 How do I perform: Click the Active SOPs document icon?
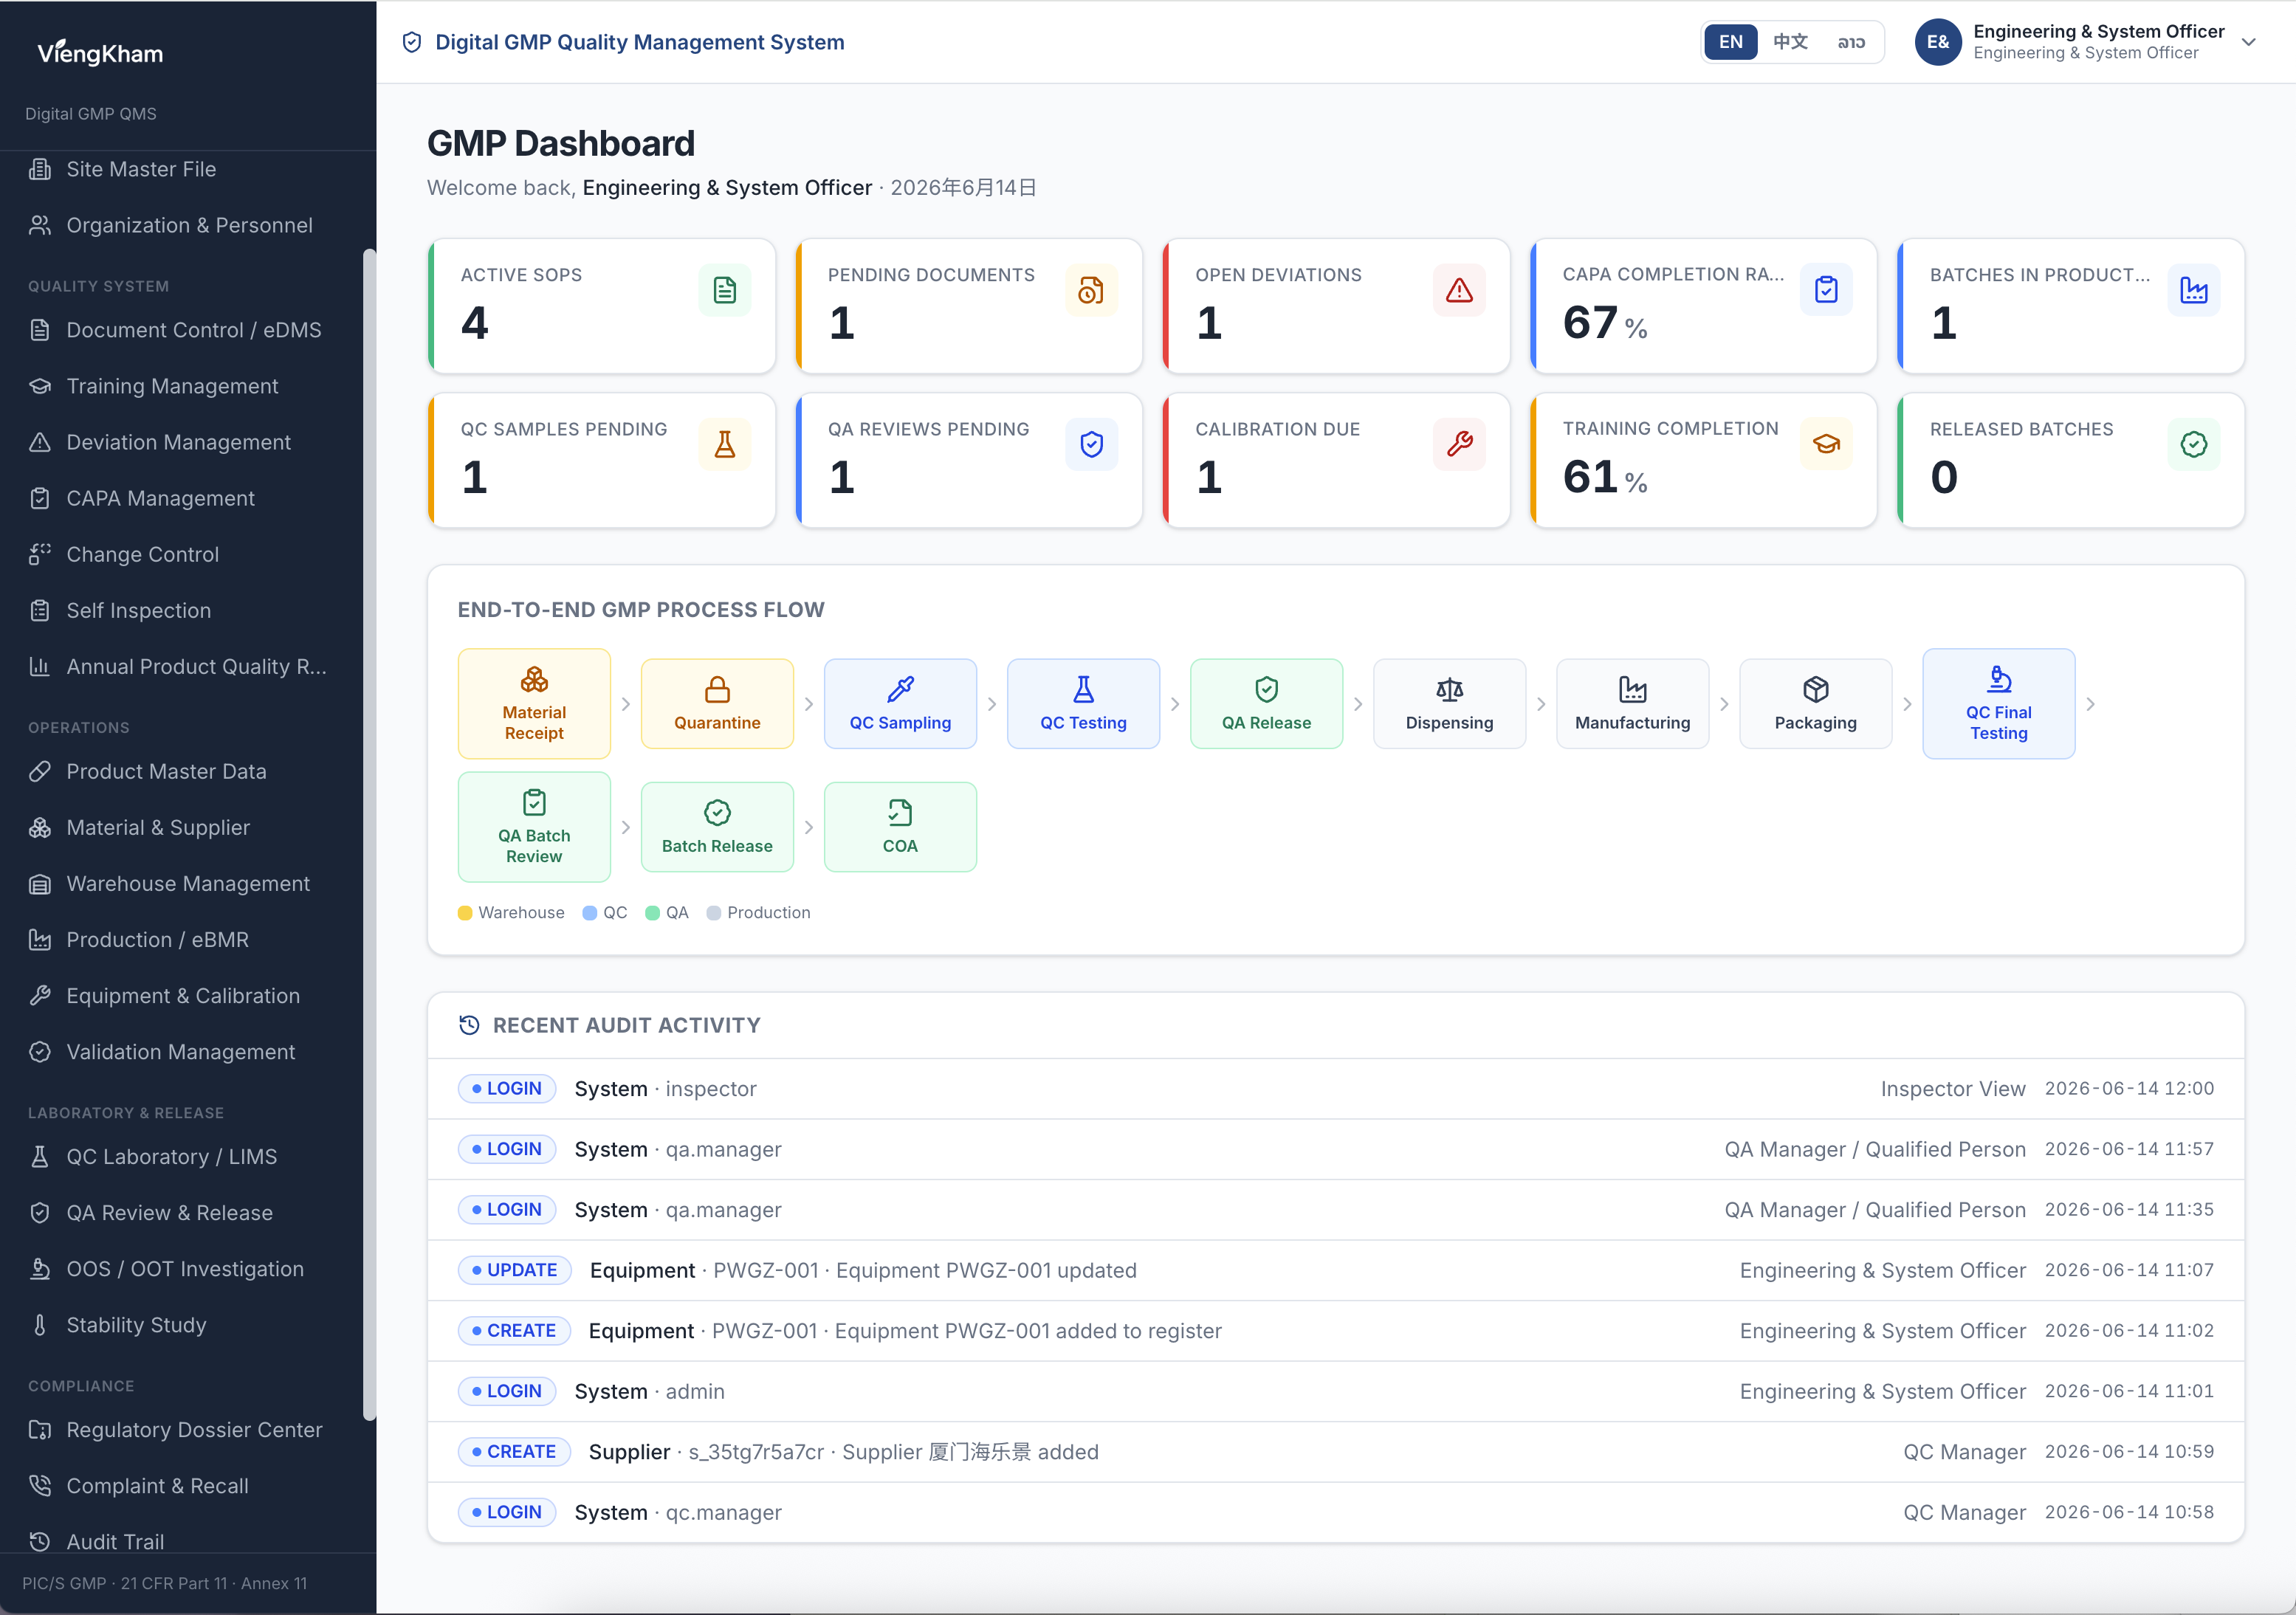[725, 290]
